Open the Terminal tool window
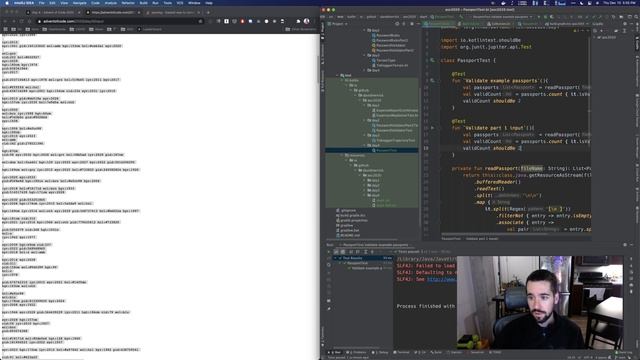 click(401, 352)
